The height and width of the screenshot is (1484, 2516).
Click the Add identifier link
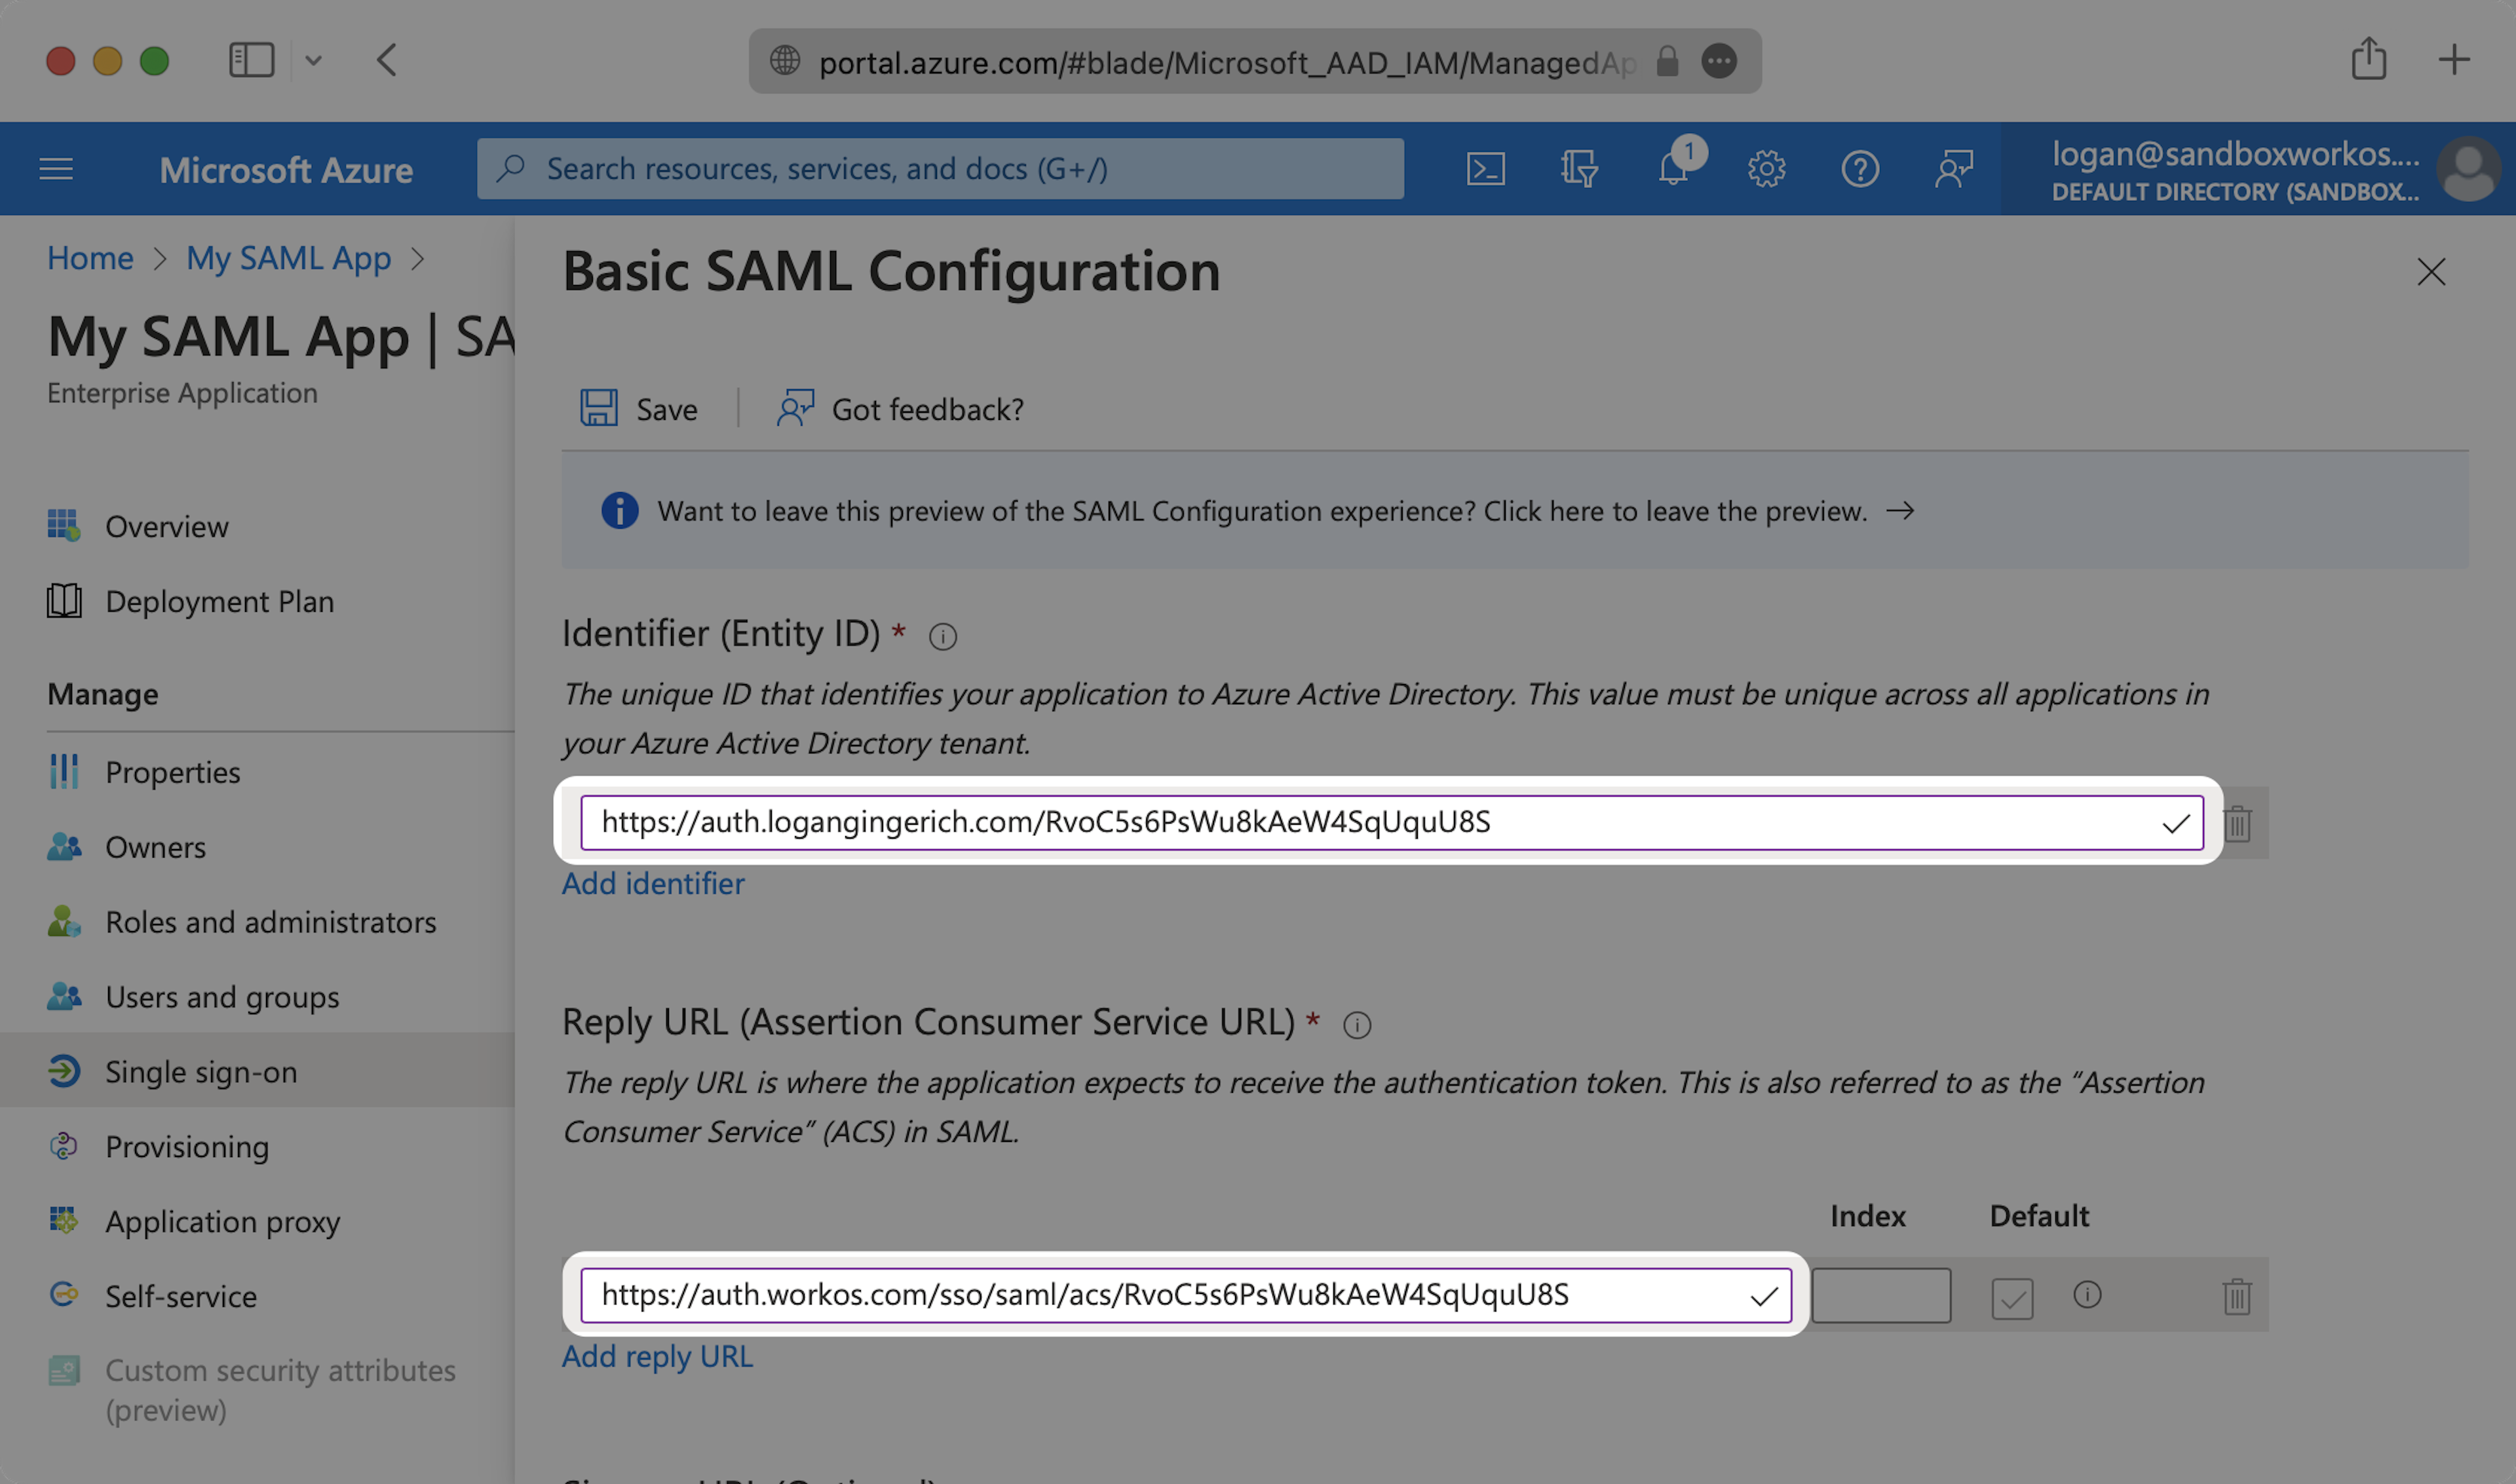pos(653,884)
